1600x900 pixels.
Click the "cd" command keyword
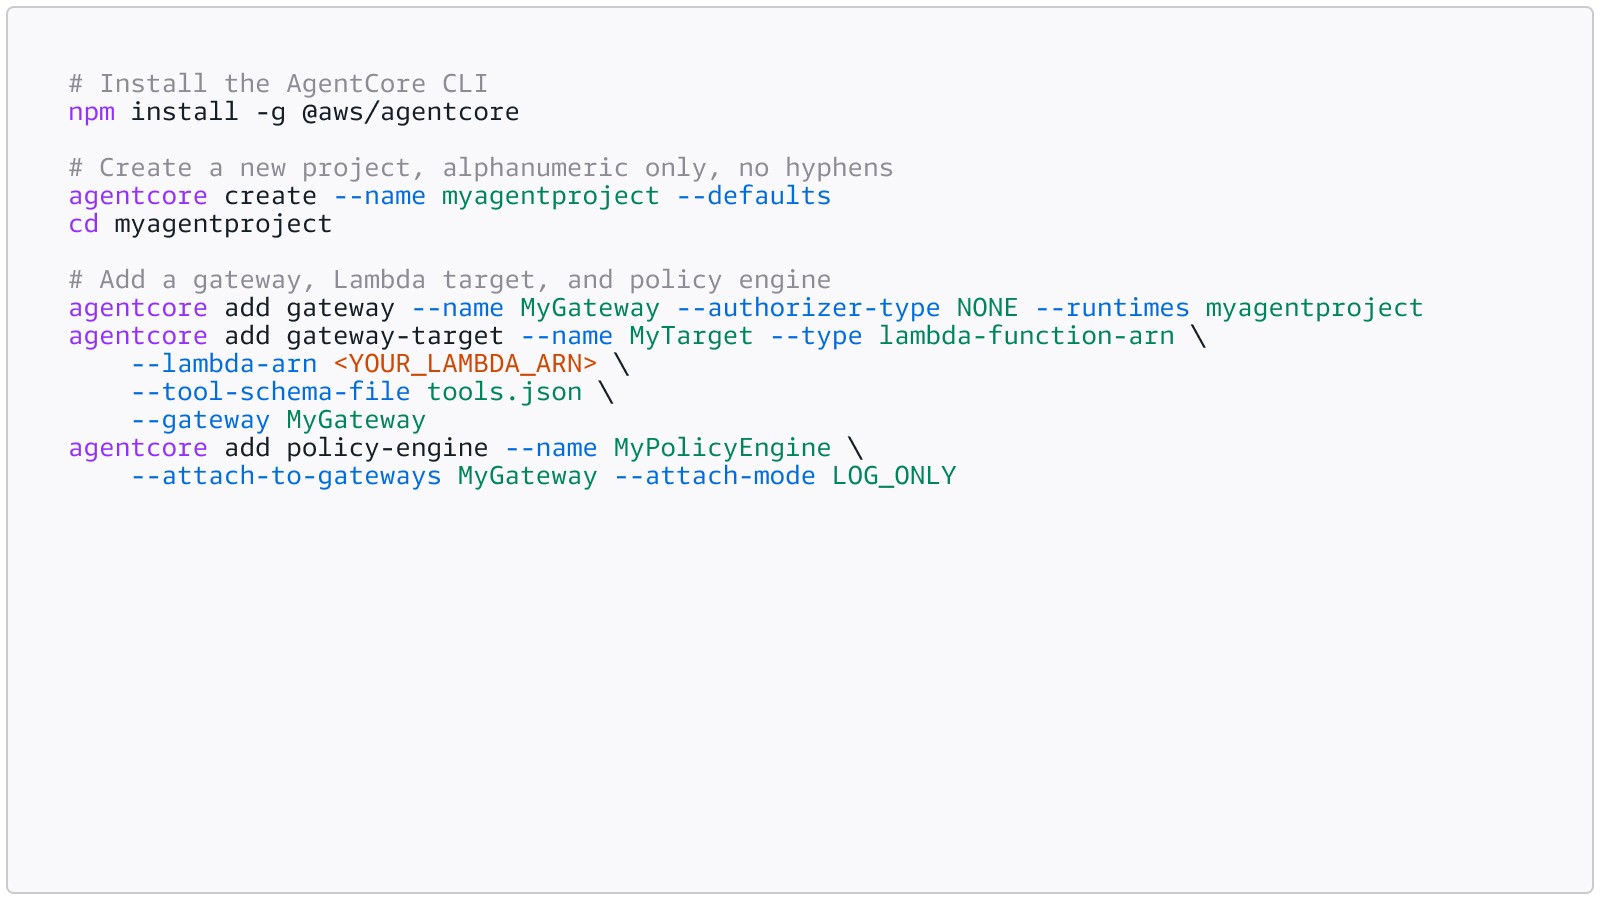(83, 224)
